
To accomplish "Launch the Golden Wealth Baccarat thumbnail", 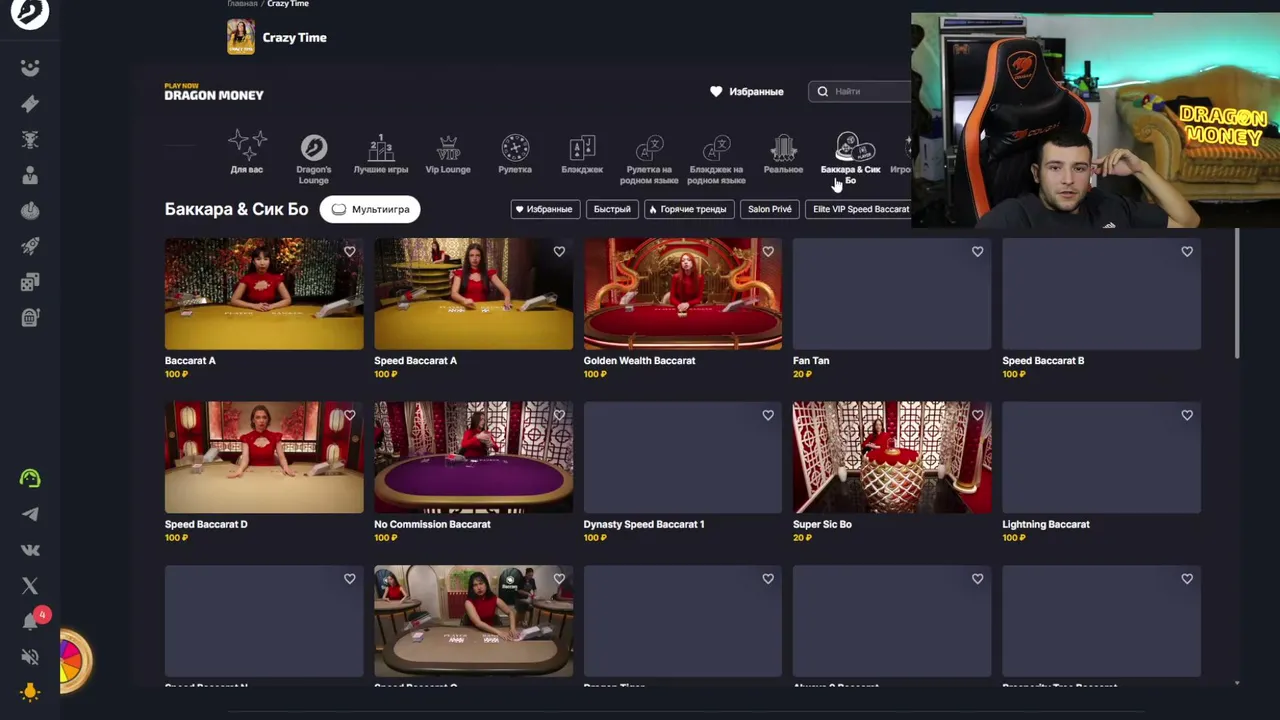I will click(683, 294).
